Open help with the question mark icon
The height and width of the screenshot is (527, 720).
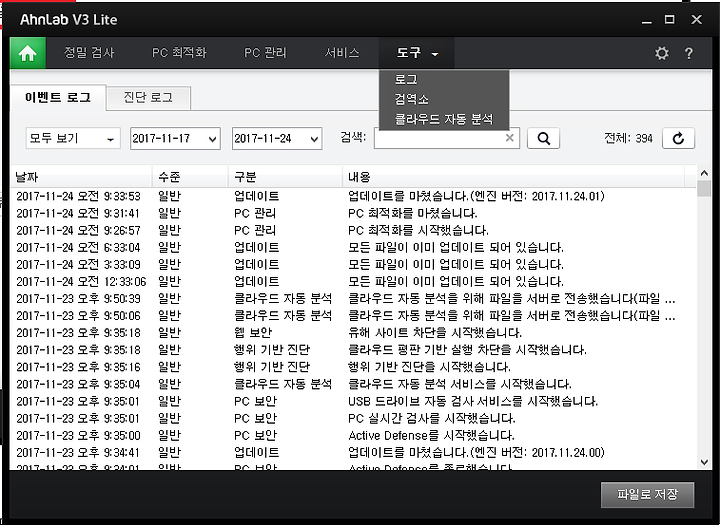688,53
